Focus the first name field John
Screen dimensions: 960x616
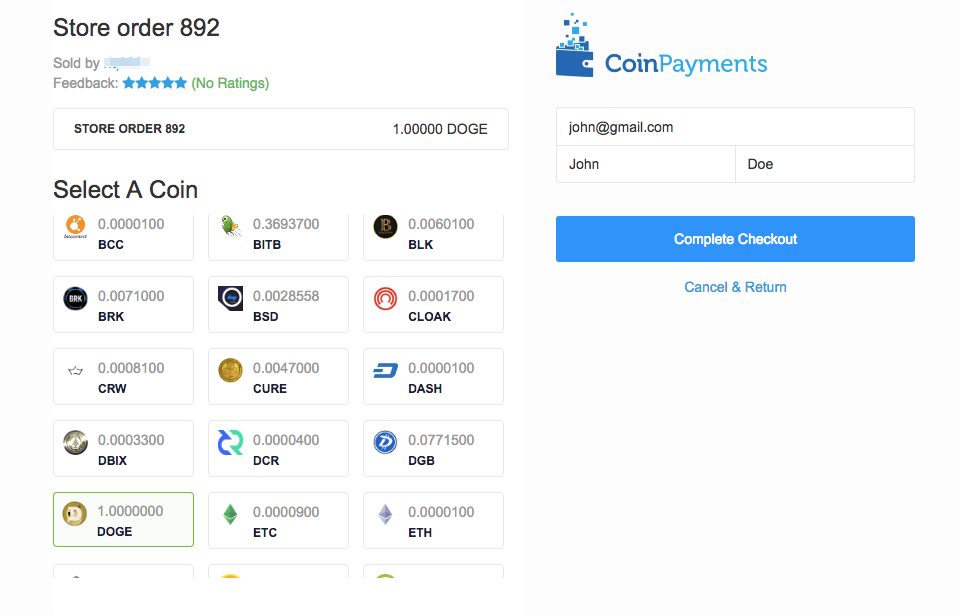(645, 164)
